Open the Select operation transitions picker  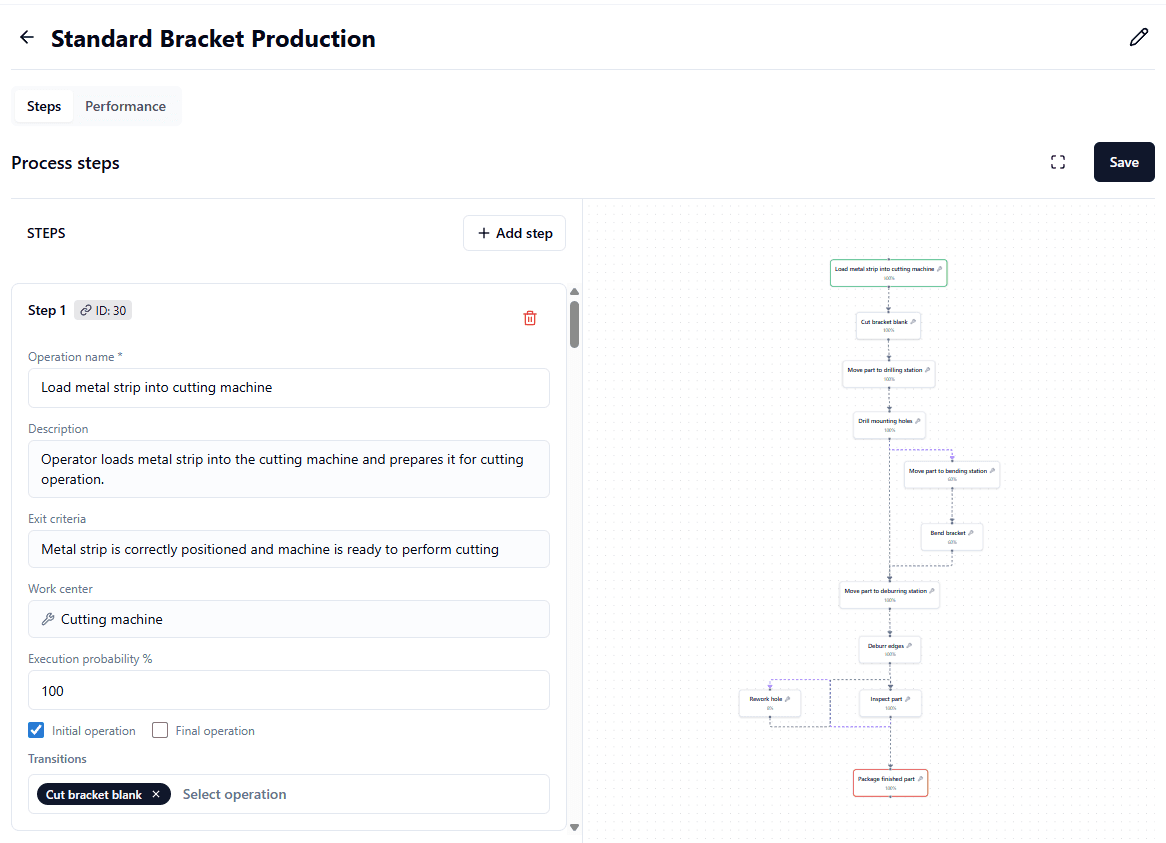click(235, 794)
